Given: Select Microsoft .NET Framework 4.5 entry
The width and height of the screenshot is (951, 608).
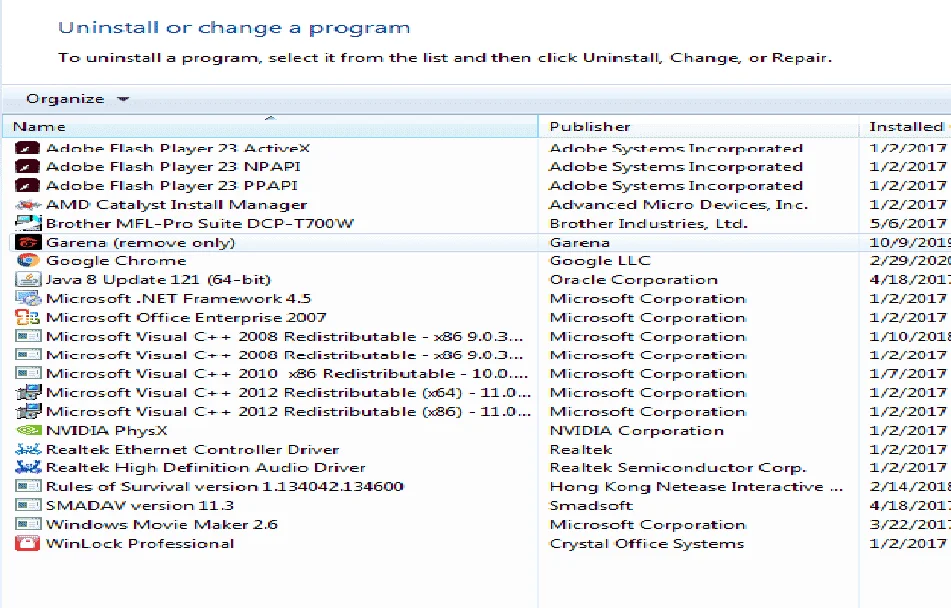Looking at the screenshot, I should point(178,298).
